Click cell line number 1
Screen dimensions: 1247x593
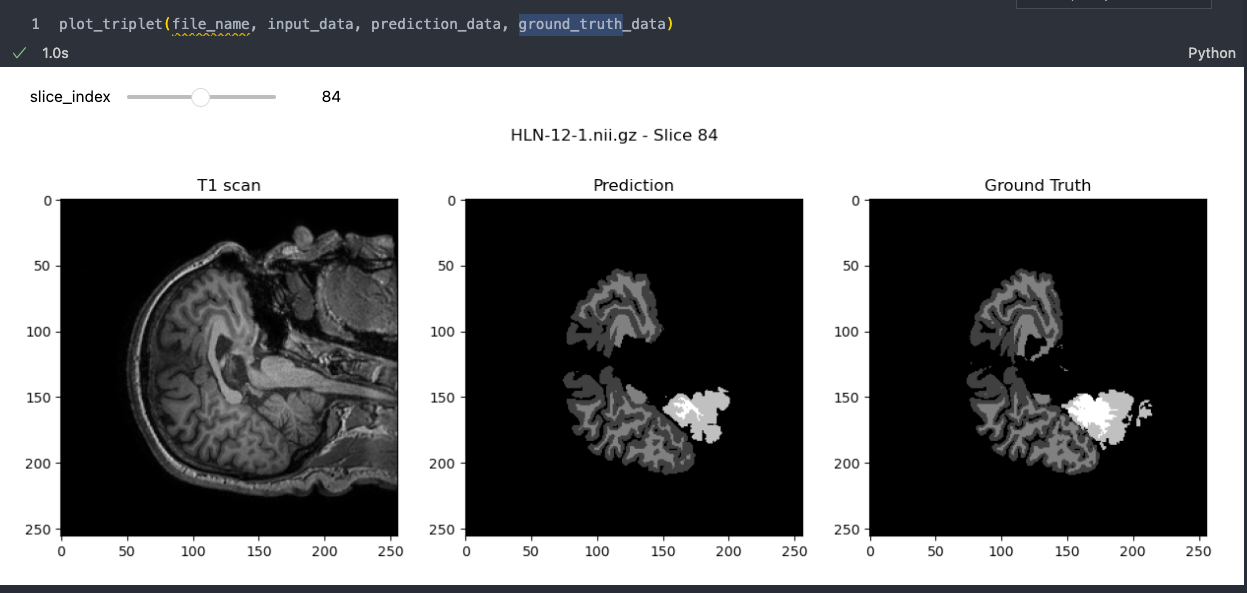click(x=35, y=23)
